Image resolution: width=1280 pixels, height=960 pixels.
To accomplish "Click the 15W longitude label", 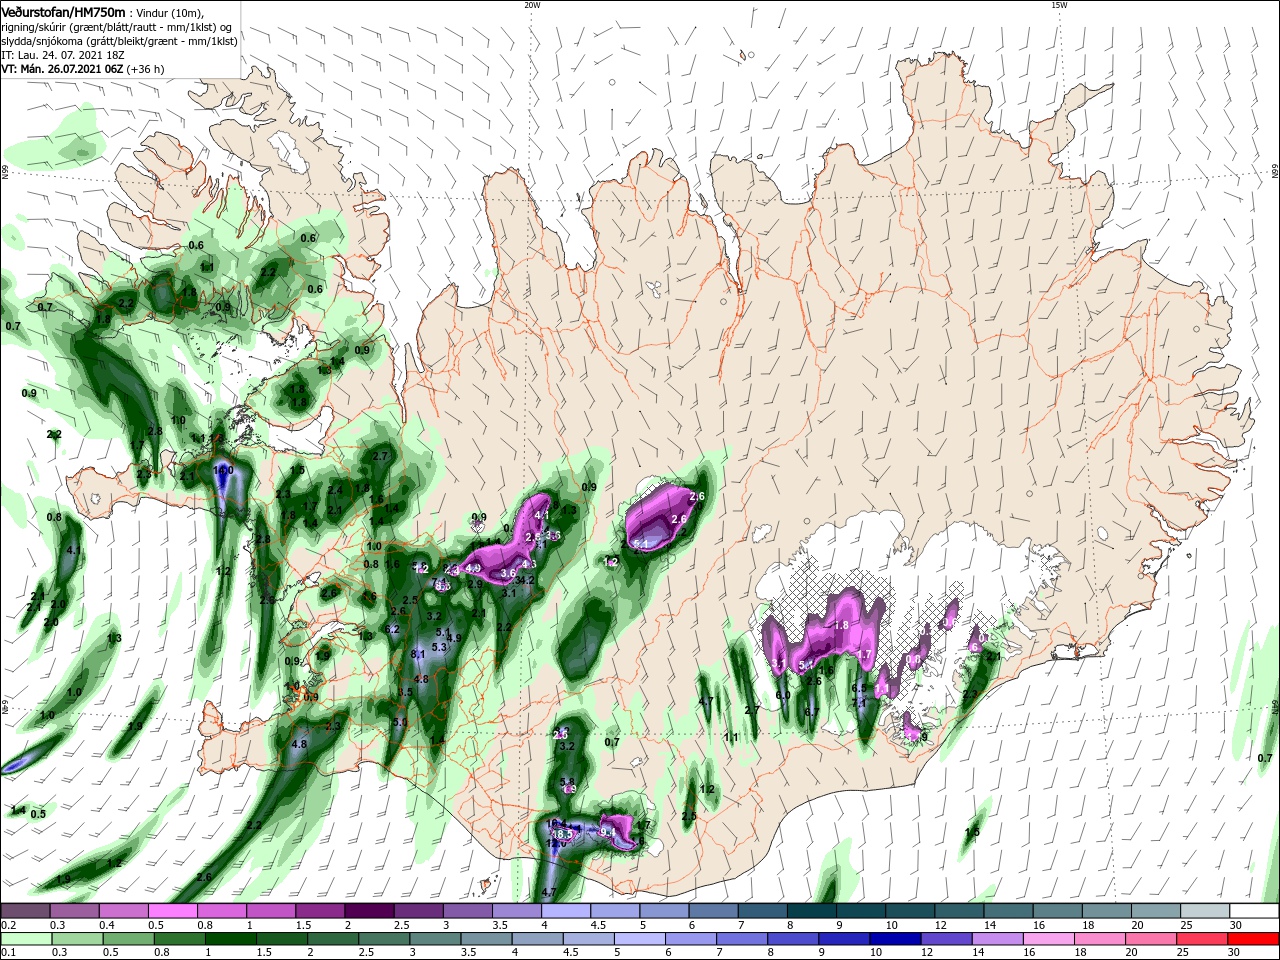I will coord(1059,5).
